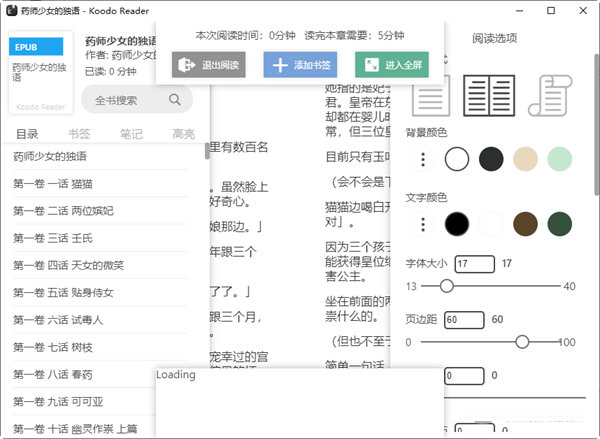Click the 全书搜索 search field
600x439 pixels.
pos(137,100)
